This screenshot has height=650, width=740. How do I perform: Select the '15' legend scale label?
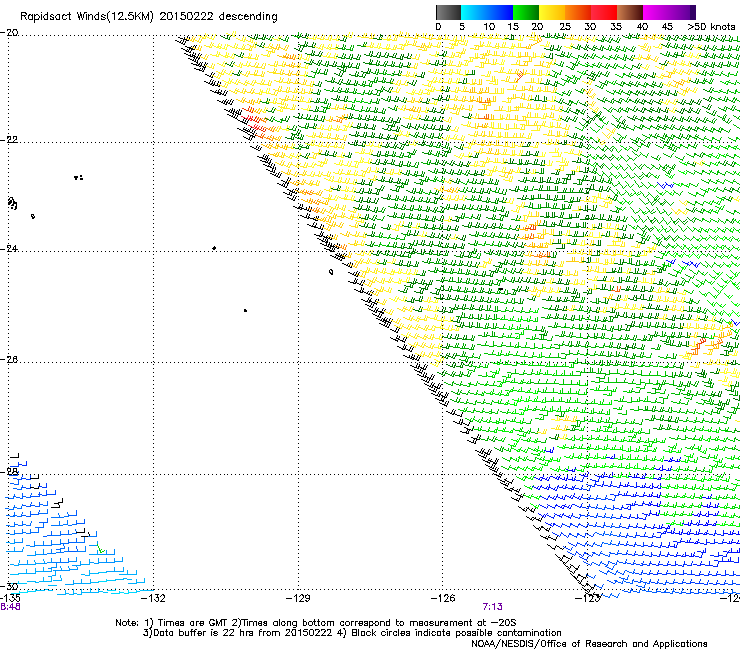coord(513,27)
